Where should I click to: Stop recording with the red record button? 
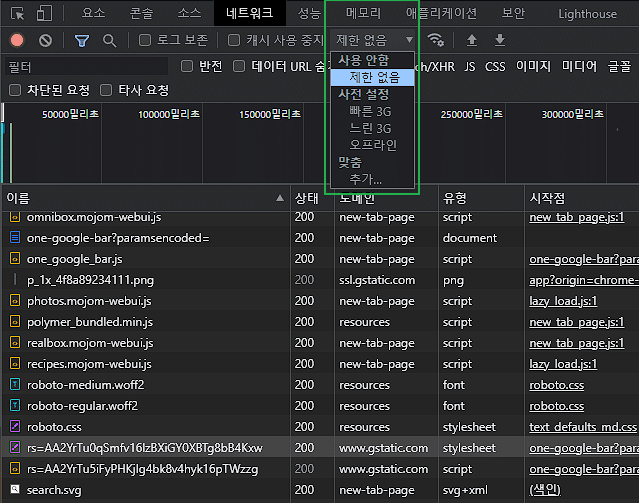[17, 40]
